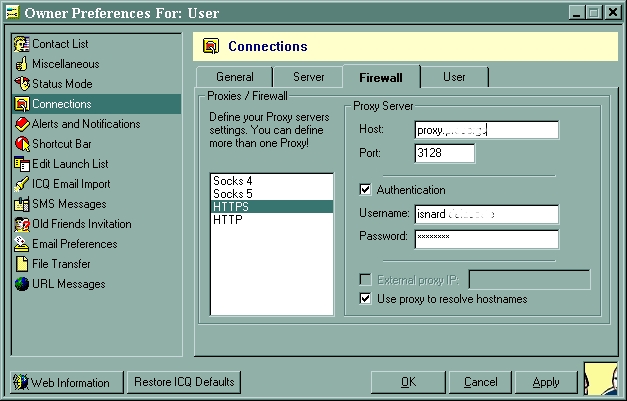Click the Status Mode icon
The width and height of the screenshot is (627, 401).
coord(22,84)
